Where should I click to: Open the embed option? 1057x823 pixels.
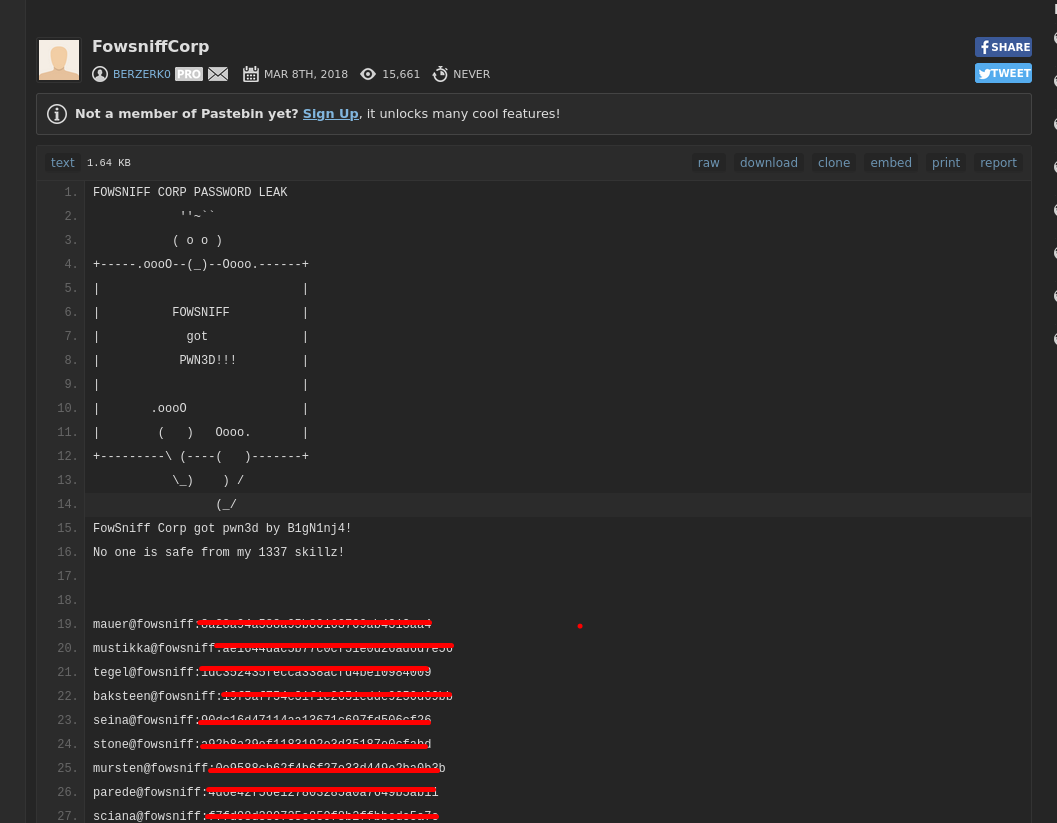click(x=890, y=163)
